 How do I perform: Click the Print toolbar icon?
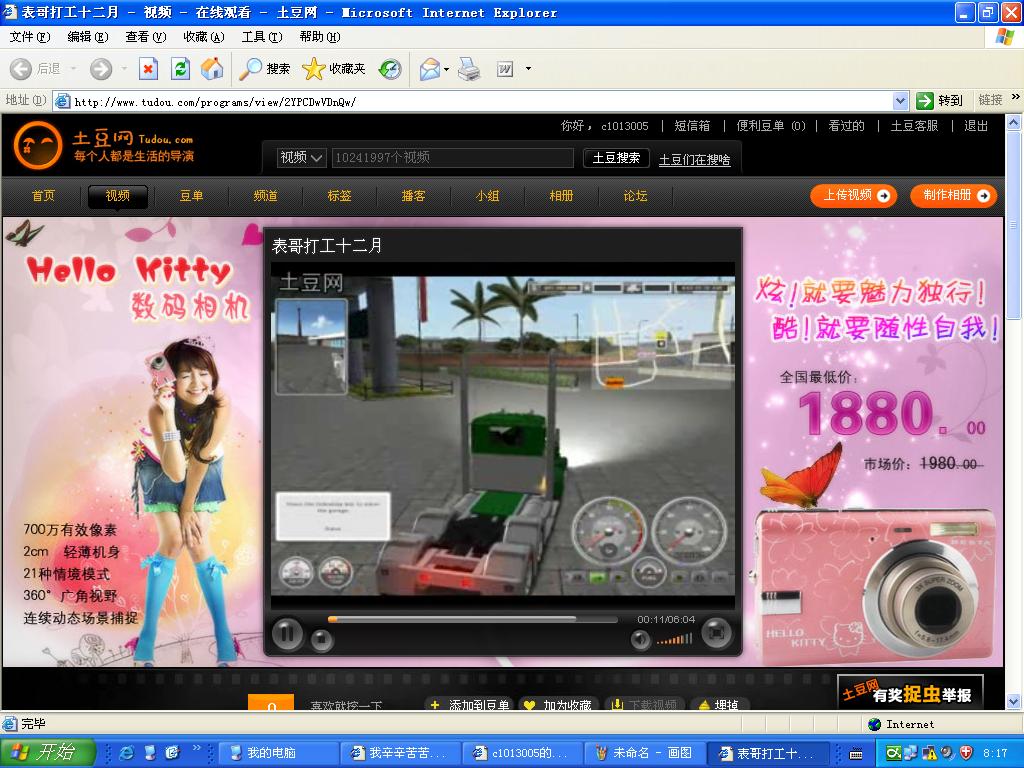[469, 69]
